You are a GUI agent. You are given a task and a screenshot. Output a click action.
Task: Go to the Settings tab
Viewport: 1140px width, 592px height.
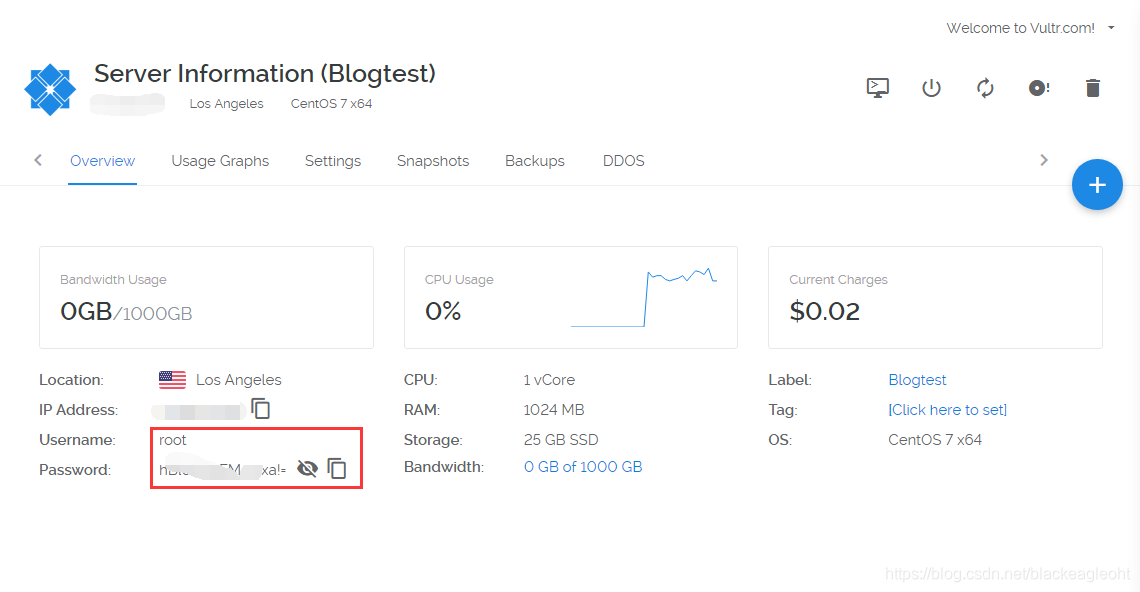333,161
